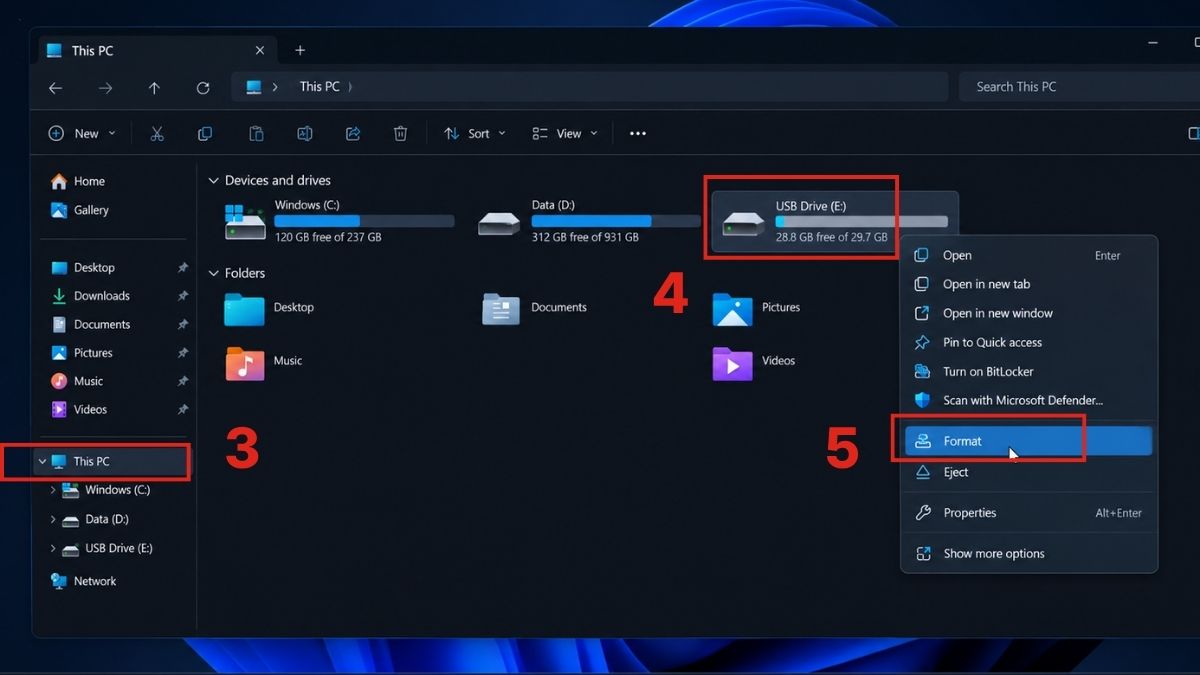Image resolution: width=1200 pixels, height=675 pixels.
Task: Click the address bar chevron after This PC
Action: [351, 87]
